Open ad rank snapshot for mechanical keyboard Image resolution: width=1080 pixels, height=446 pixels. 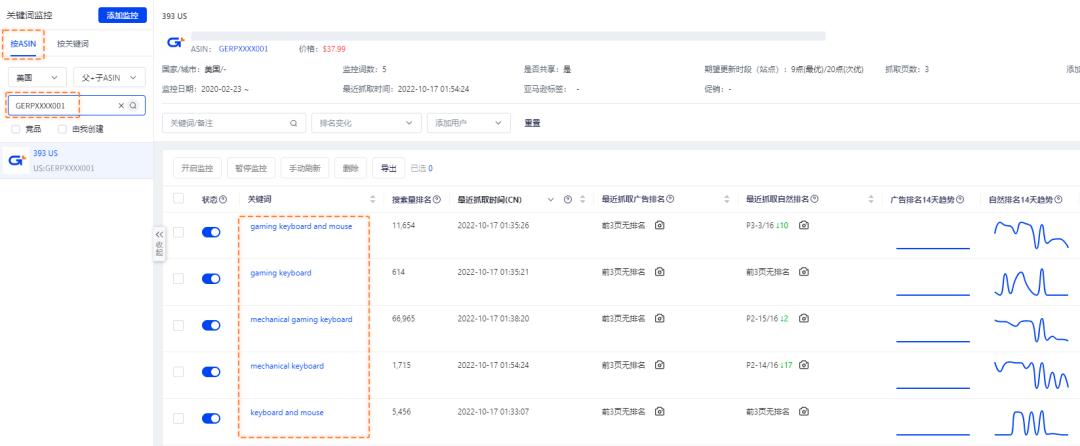659,365
